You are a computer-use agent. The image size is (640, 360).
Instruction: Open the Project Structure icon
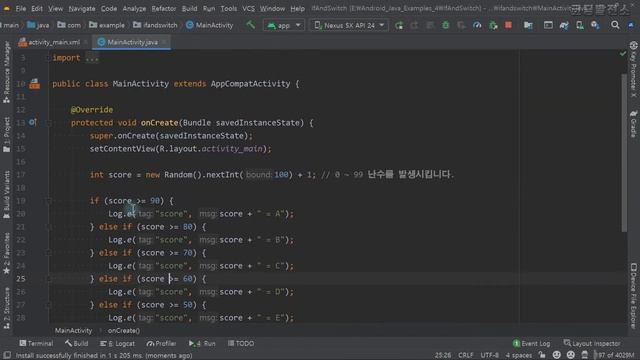pos(528,25)
